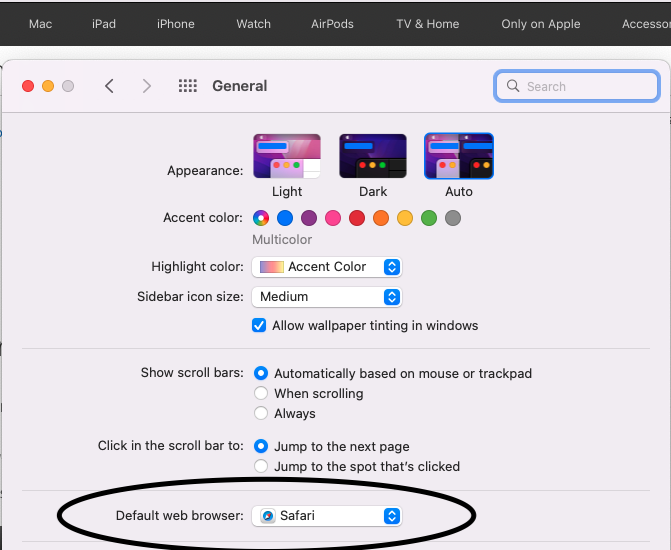Choose the Auto appearance thumbnail

(x=459, y=156)
